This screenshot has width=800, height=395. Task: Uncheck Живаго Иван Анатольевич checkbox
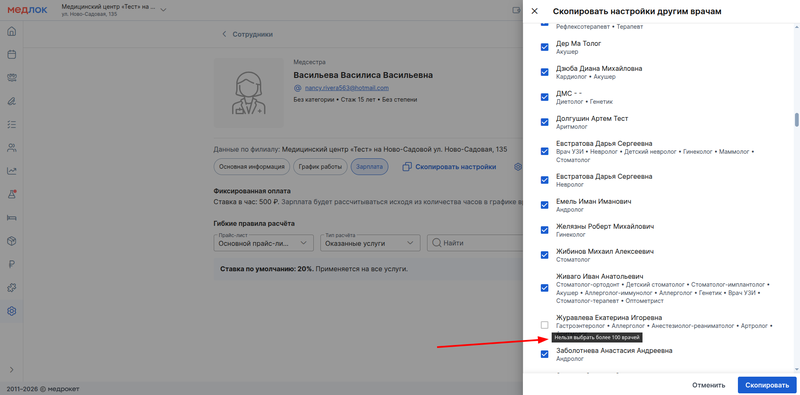tap(544, 288)
